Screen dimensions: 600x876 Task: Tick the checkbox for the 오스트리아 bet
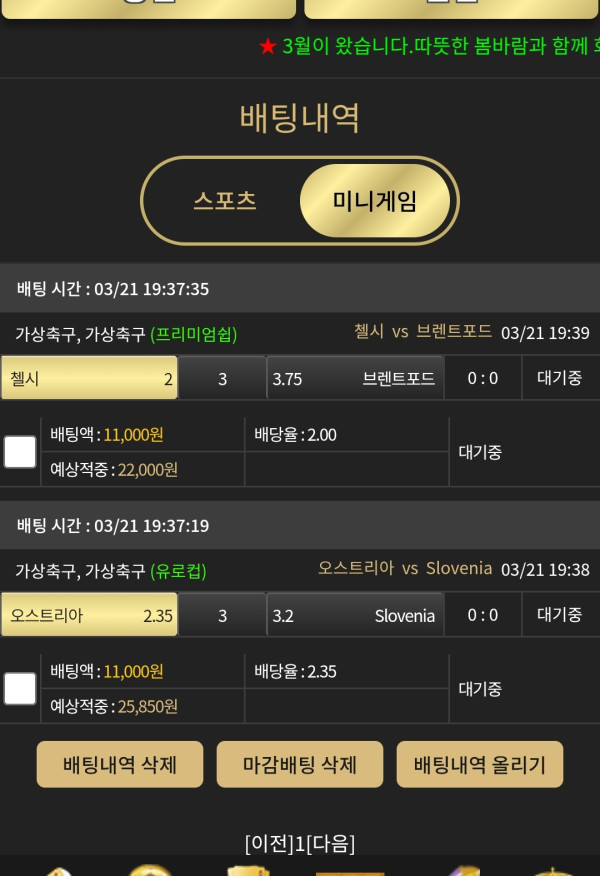coord(20,688)
